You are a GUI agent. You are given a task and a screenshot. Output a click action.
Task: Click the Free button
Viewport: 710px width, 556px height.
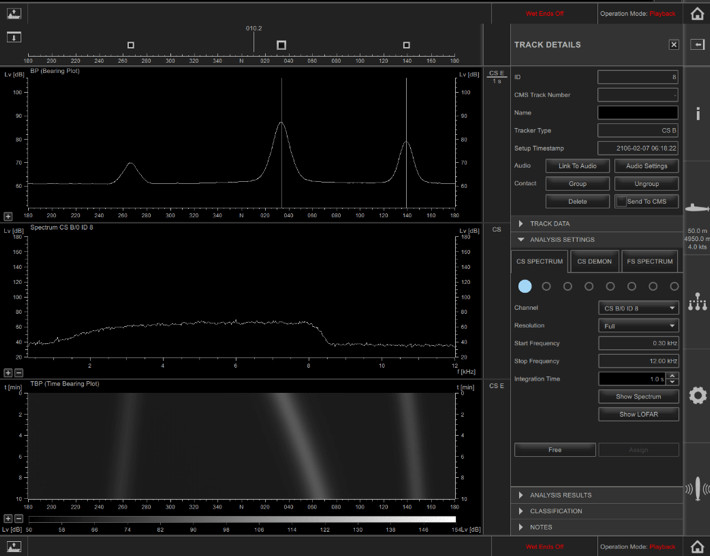555,450
